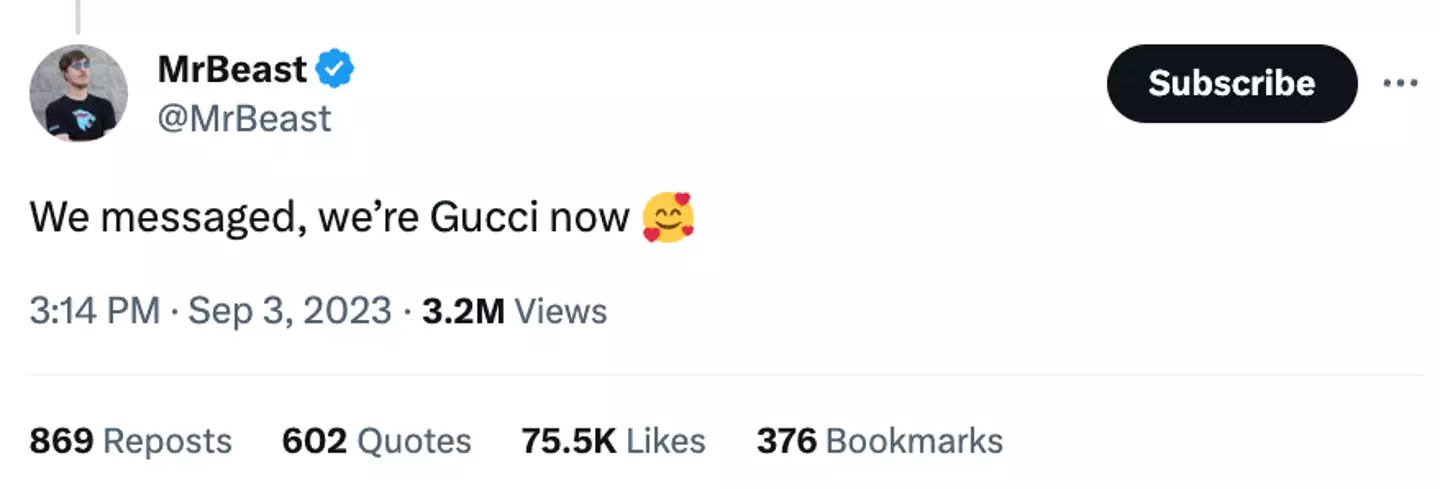Click the MrBeast display name
Image resolution: width=1440 pixels, height=489 pixels.
point(232,71)
